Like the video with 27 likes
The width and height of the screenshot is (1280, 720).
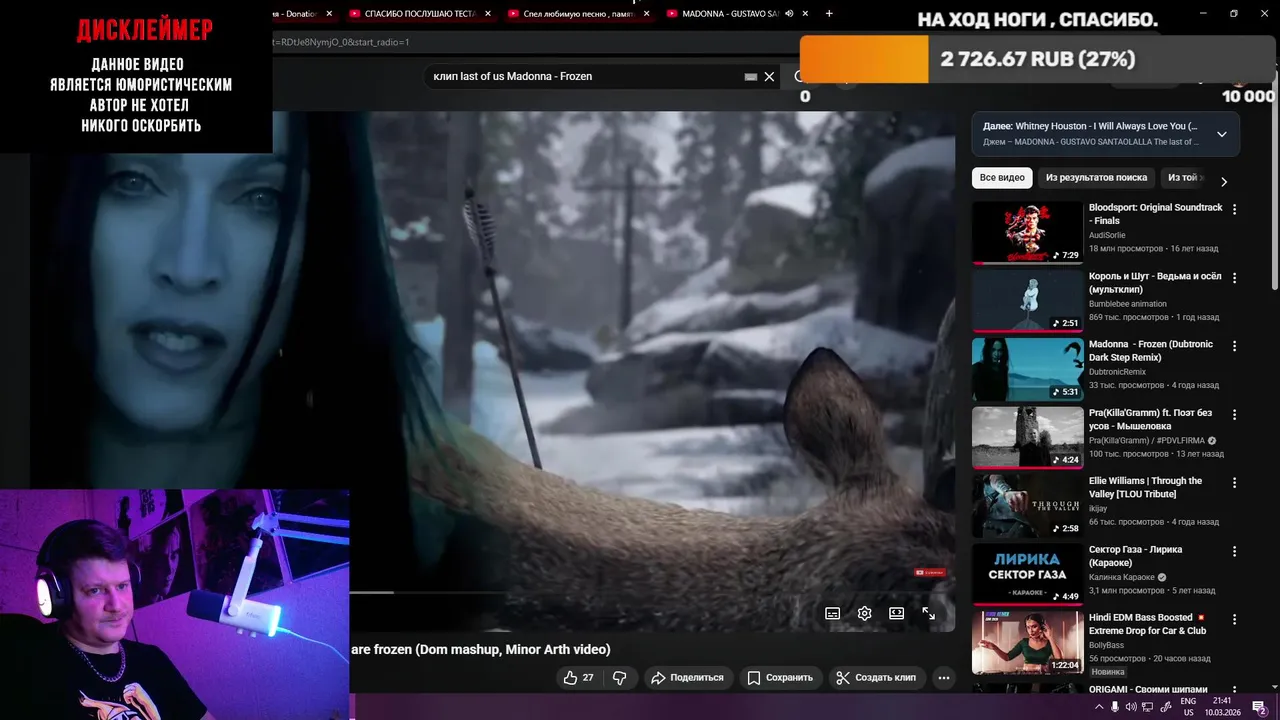click(x=578, y=677)
